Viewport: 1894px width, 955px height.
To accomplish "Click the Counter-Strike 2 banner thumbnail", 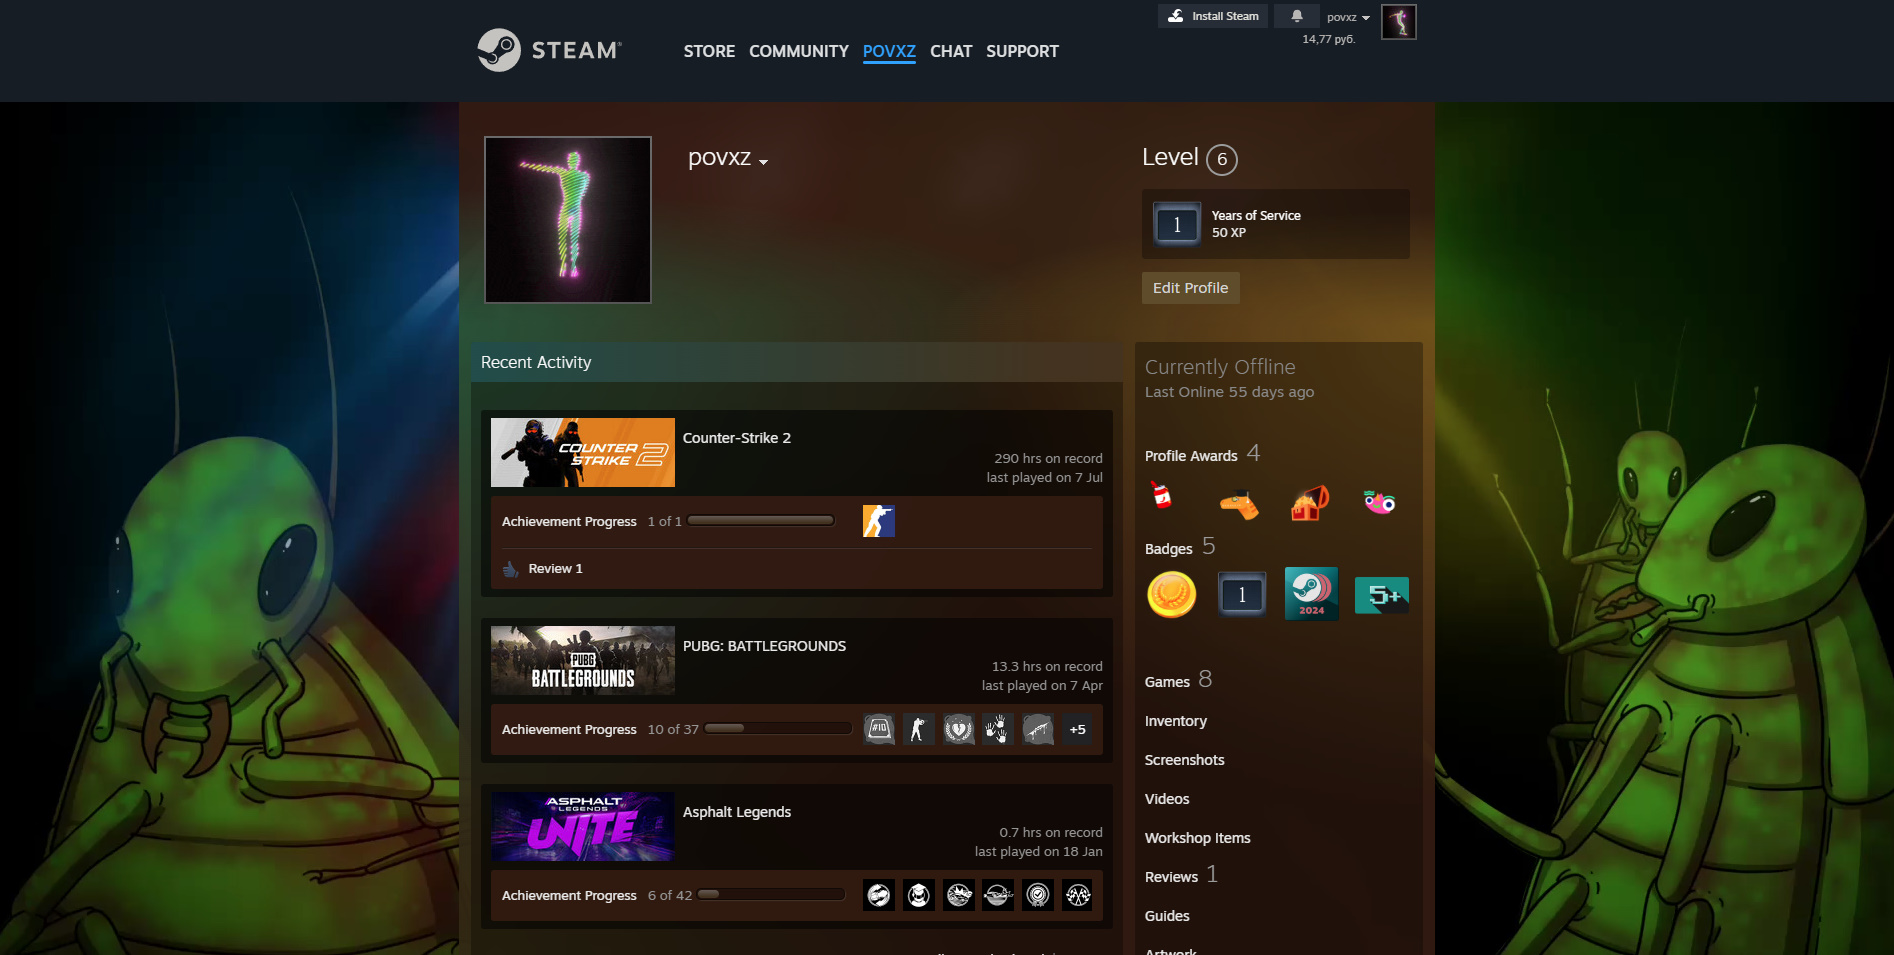I will click(583, 452).
